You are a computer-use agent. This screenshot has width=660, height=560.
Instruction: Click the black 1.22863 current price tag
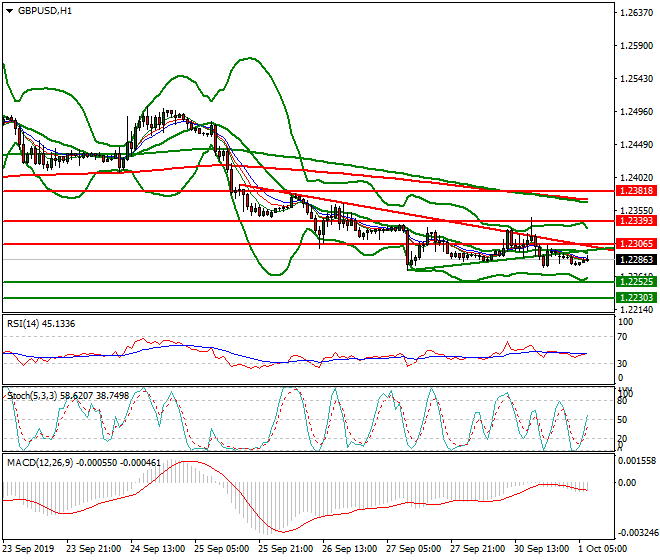tap(636, 260)
